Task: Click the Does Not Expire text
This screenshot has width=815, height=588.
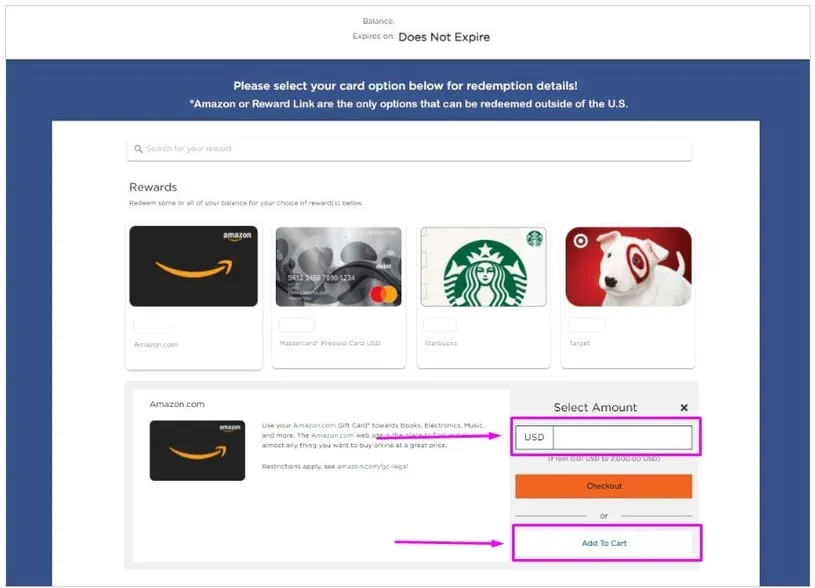Action: 444,37
